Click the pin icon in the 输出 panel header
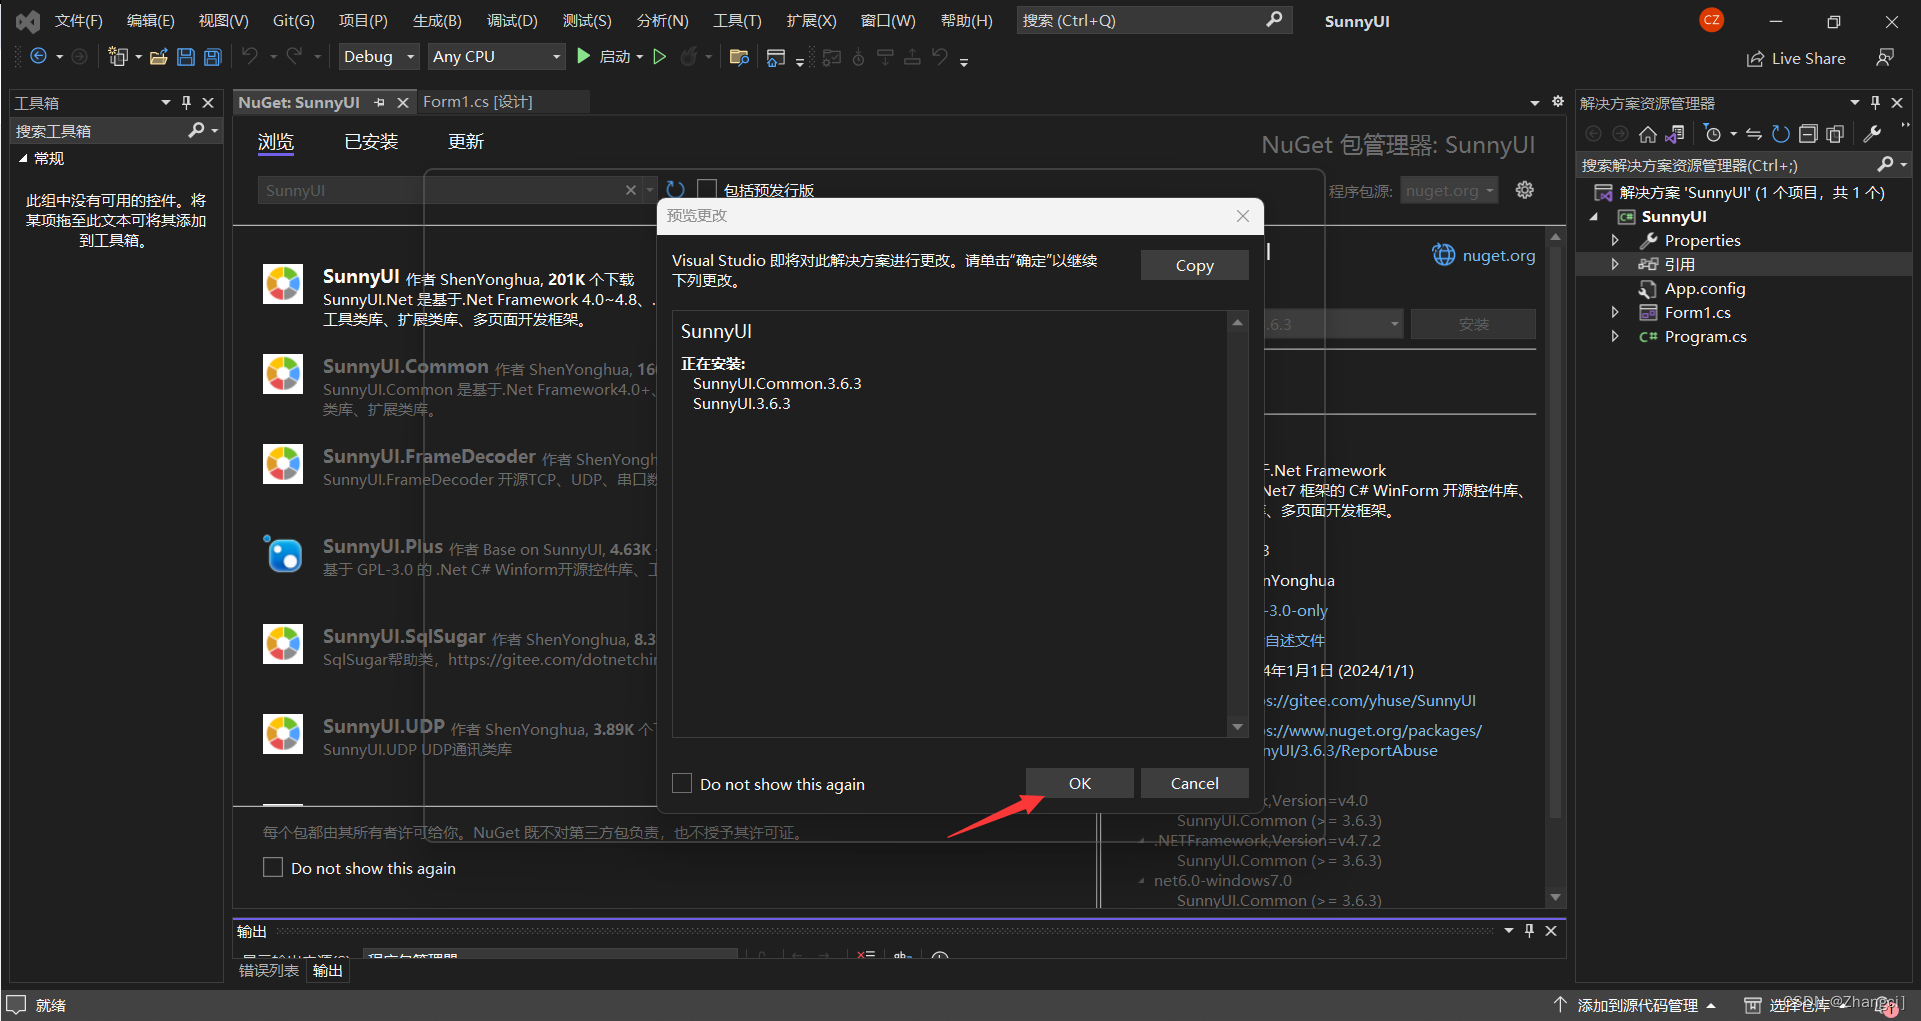The height and width of the screenshot is (1021, 1921). tap(1529, 931)
